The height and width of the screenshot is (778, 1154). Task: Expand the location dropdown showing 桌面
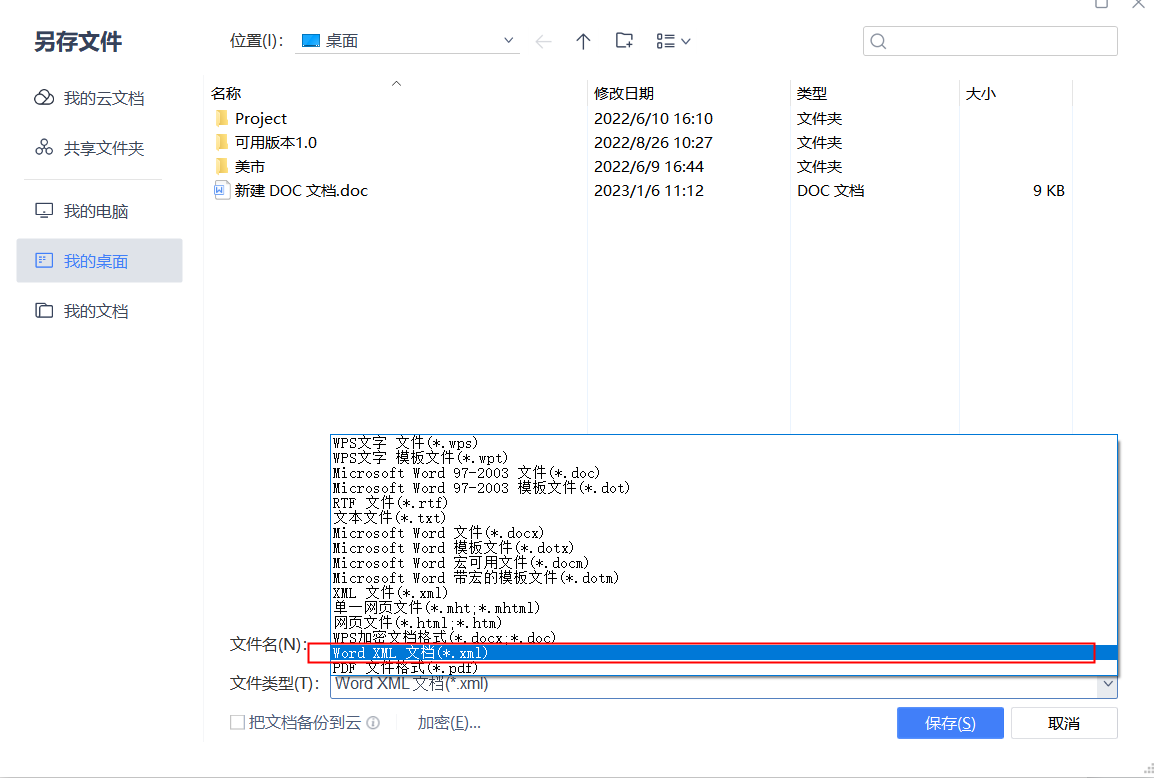pyautogui.click(x=508, y=41)
